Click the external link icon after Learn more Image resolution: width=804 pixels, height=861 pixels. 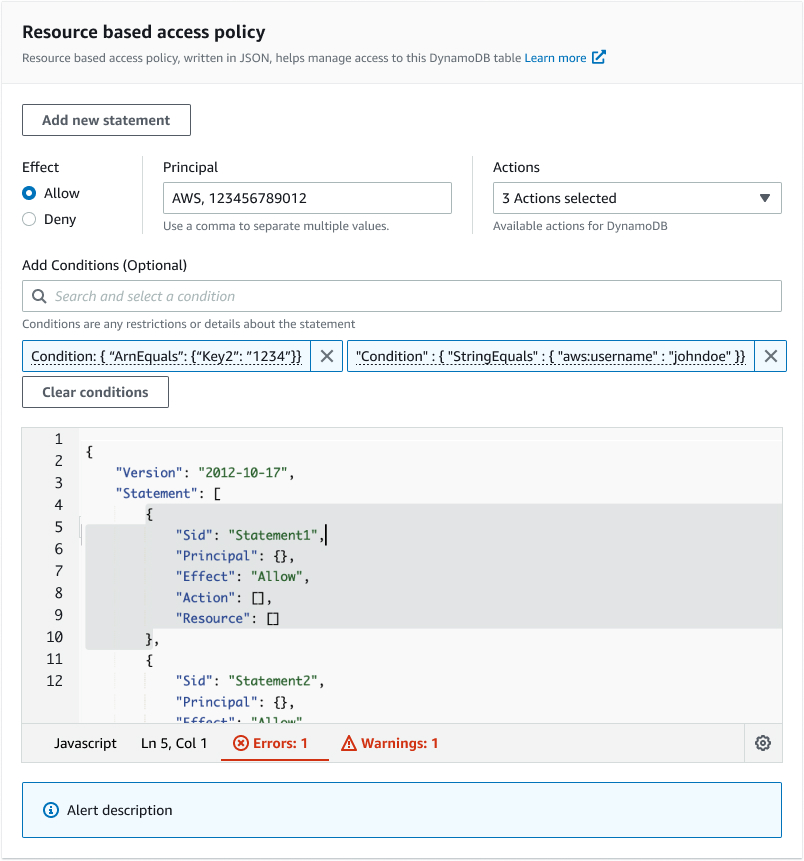[x=599, y=57]
